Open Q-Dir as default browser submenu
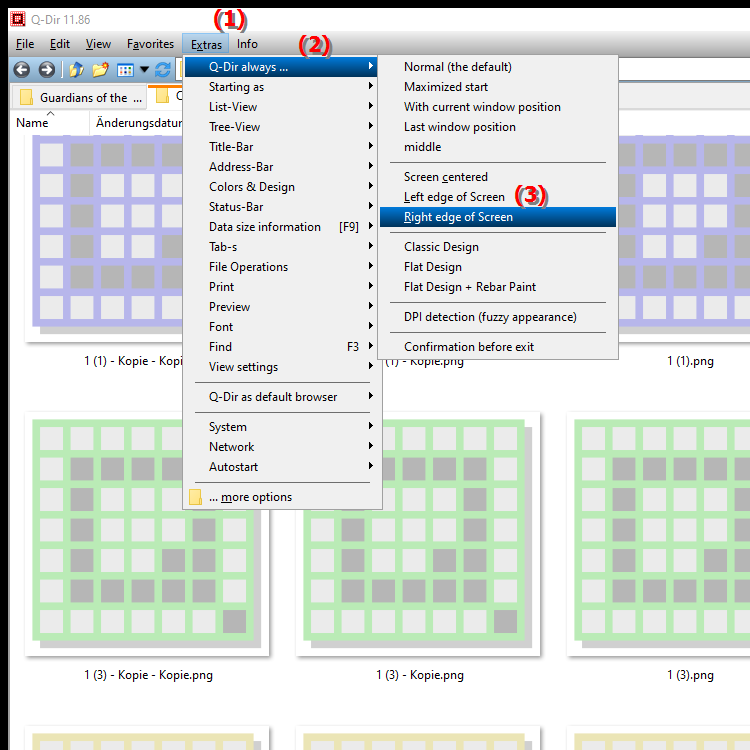750x750 pixels. point(281,397)
